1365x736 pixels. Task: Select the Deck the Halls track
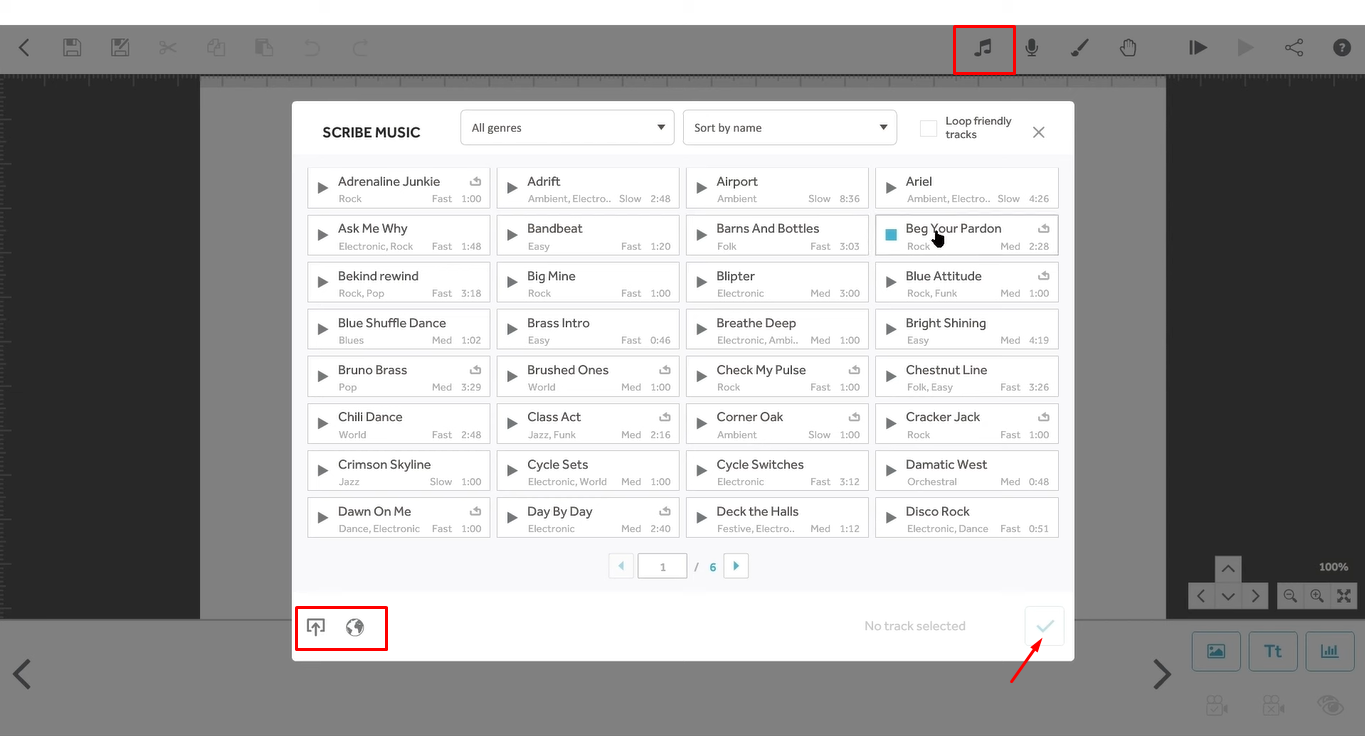[x=777, y=518]
